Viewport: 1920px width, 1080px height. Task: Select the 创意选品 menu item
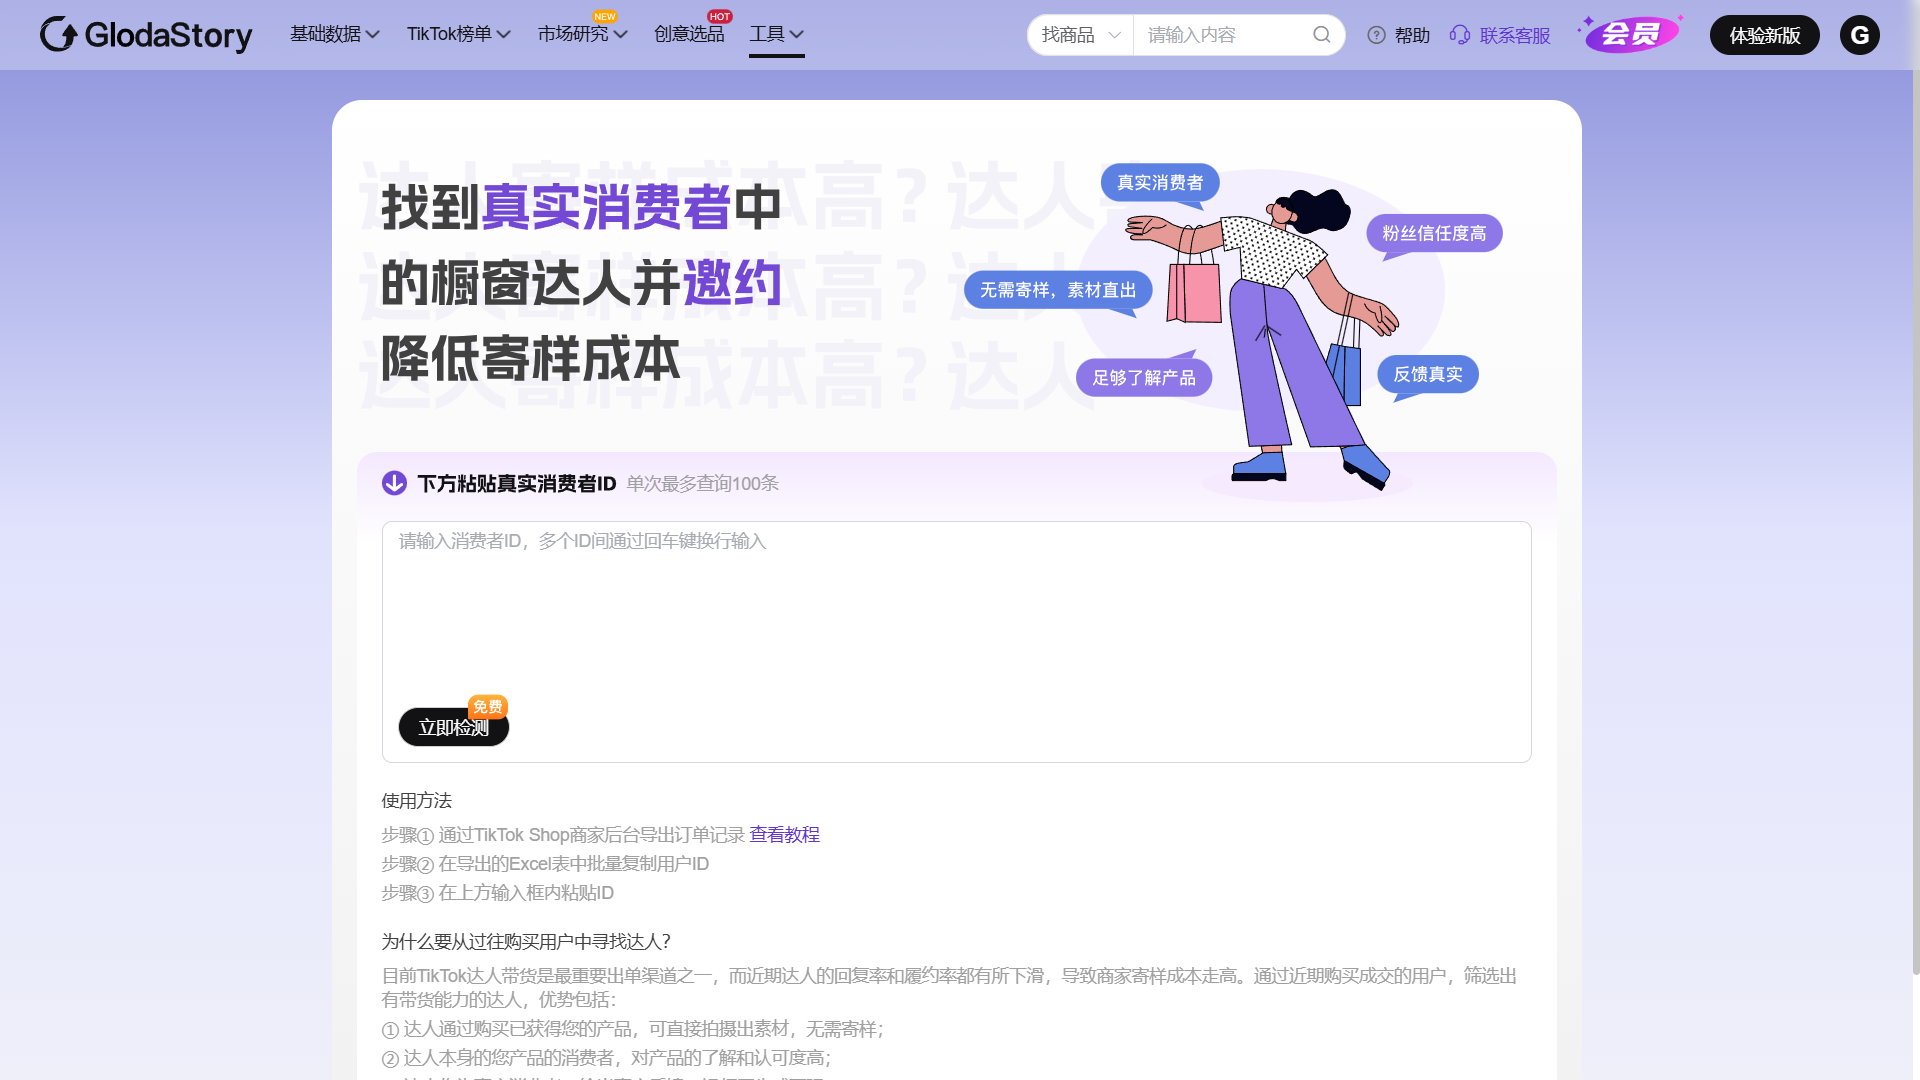click(x=689, y=33)
